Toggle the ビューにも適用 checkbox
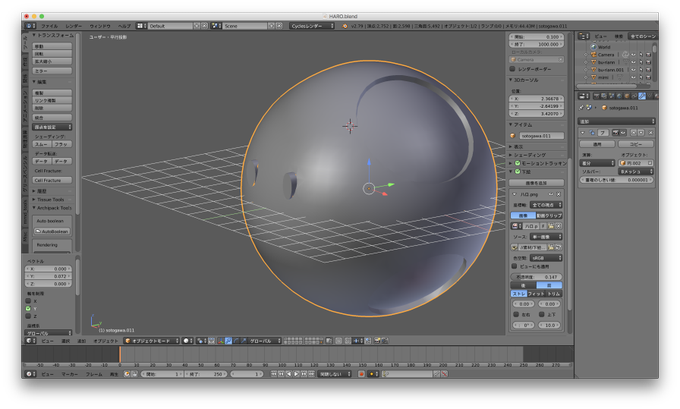 tap(514, 266)
